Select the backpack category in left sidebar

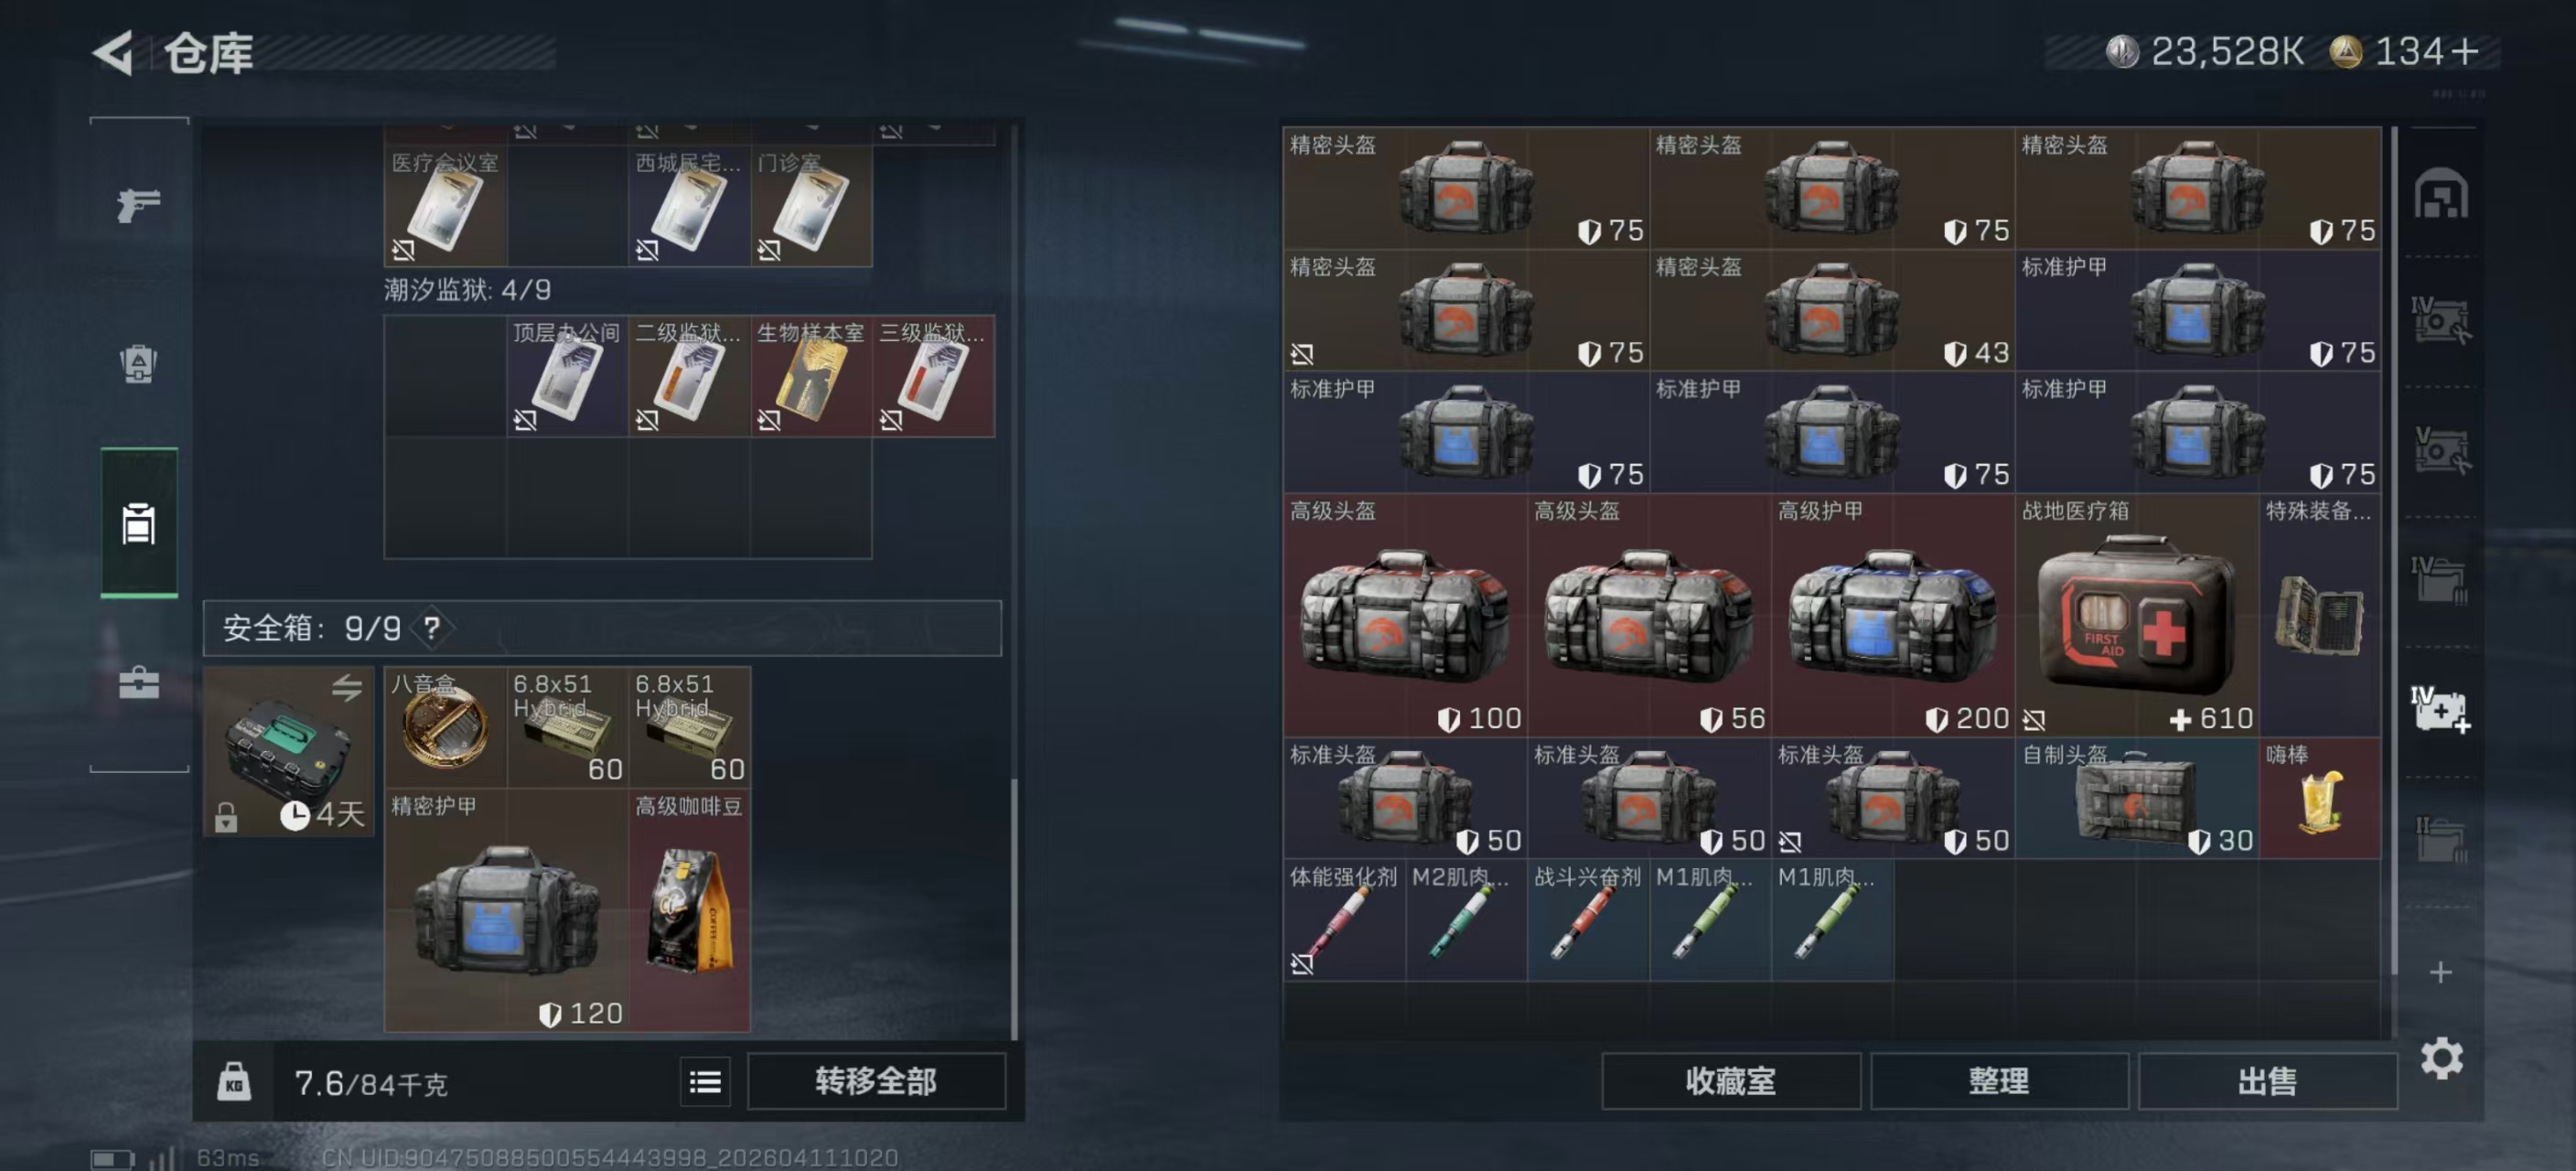tap(138, 364)
